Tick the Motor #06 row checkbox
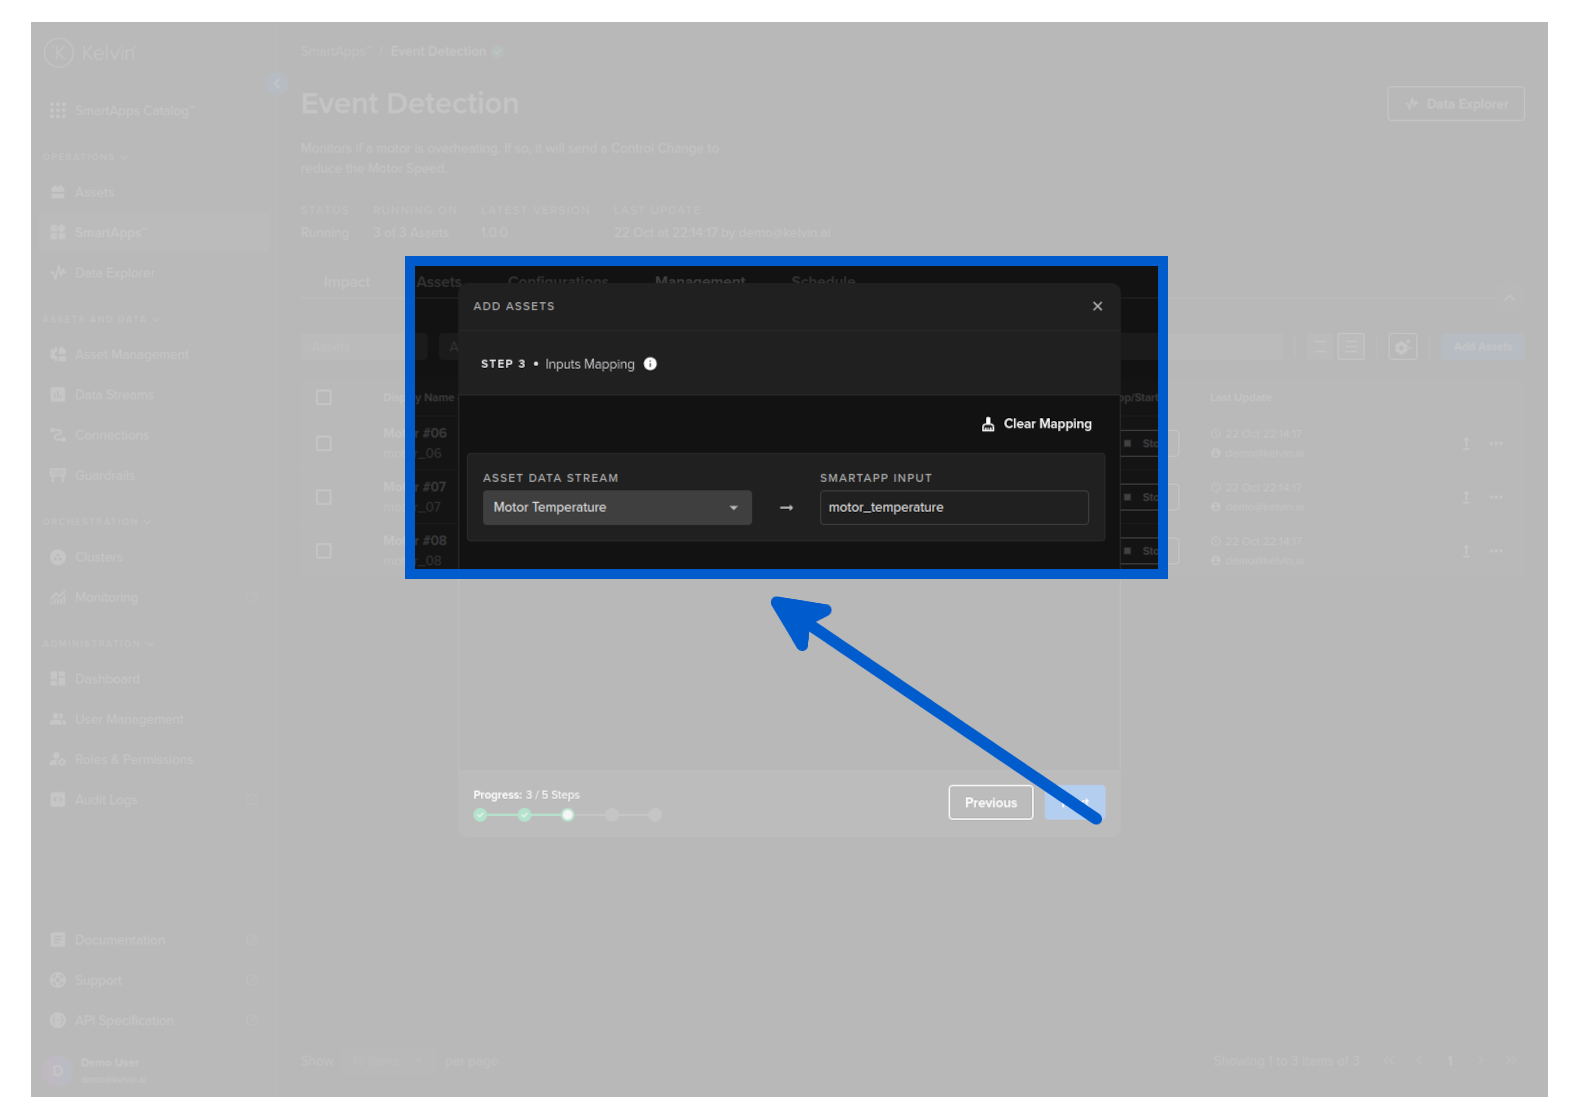Image resolution: width=1580 pixels, height=1120 pixels. [324, 443]
